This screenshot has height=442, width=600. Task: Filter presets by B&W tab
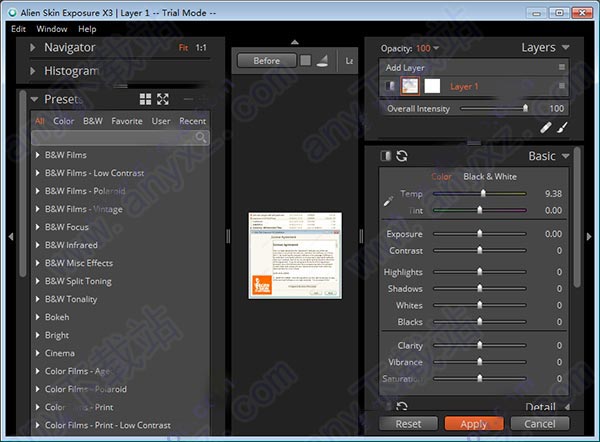(x=93, y=121)
